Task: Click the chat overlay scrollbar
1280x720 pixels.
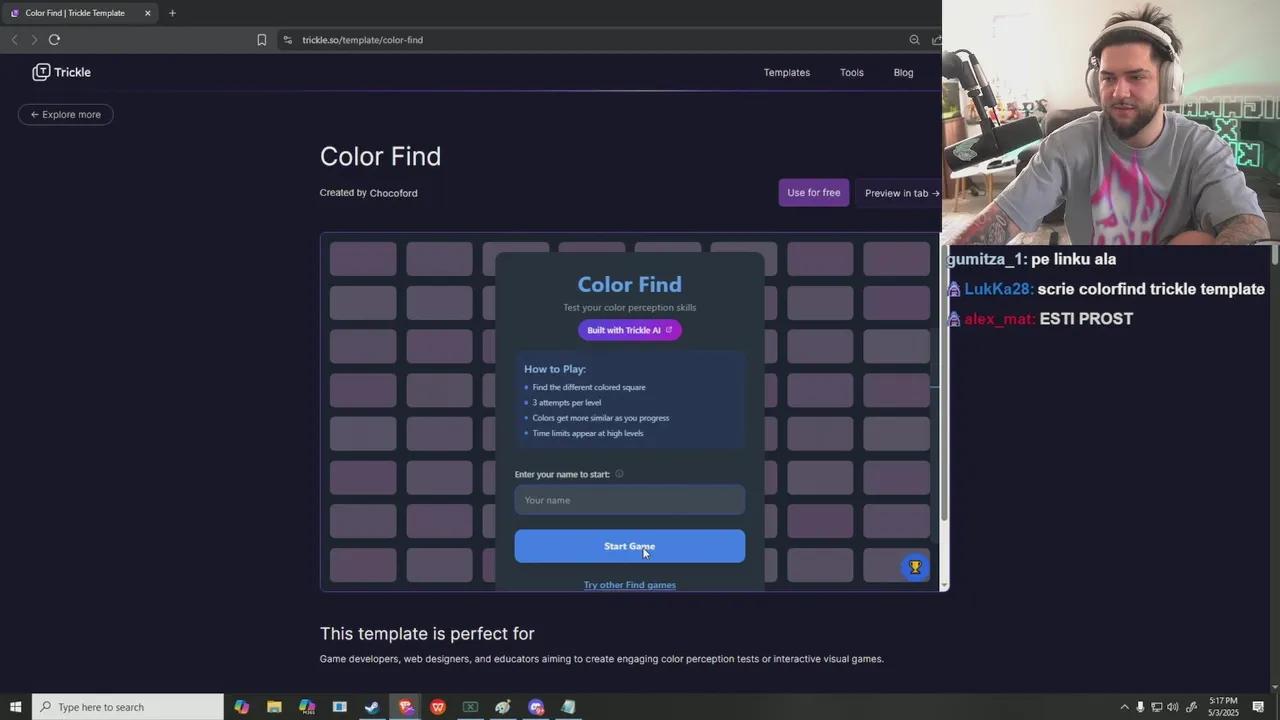Action: (1275, 255)
